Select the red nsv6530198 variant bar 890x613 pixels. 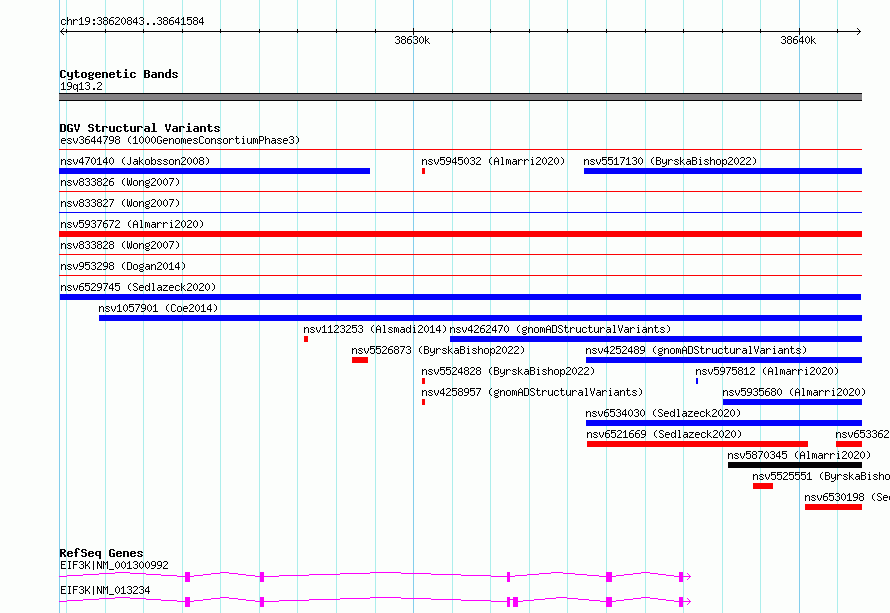(833, 507)
